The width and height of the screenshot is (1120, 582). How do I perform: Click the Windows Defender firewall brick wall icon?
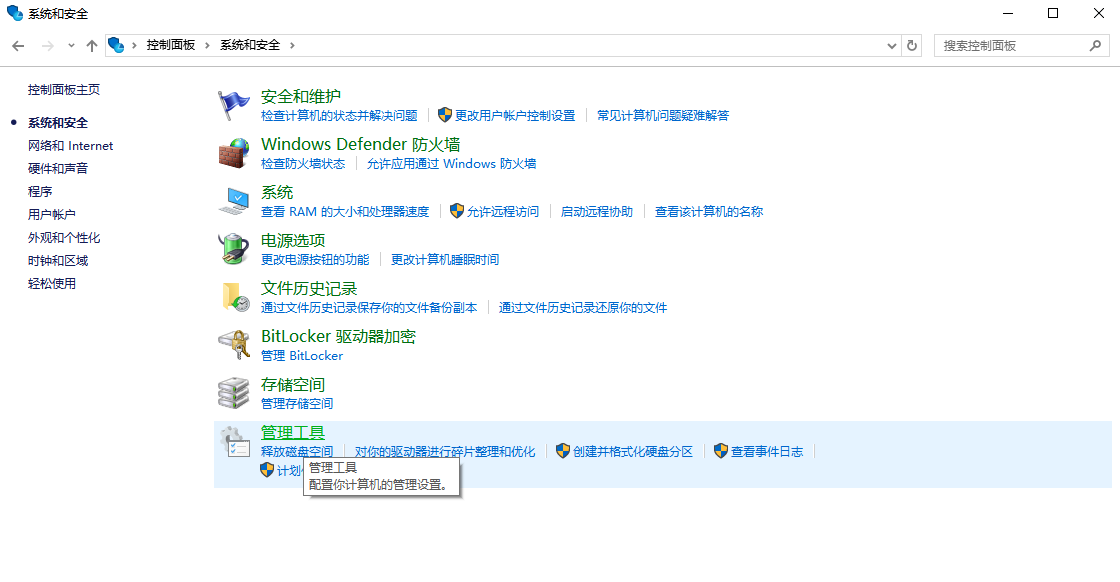[x=234, y=153]
